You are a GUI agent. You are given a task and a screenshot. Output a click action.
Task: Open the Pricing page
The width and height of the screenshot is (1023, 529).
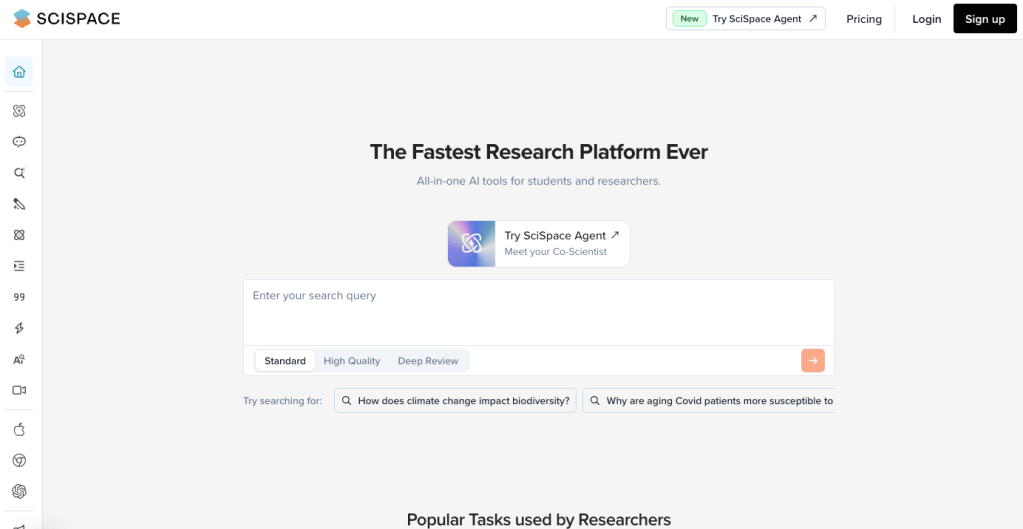pyautogui.click(x=864, y=19)
